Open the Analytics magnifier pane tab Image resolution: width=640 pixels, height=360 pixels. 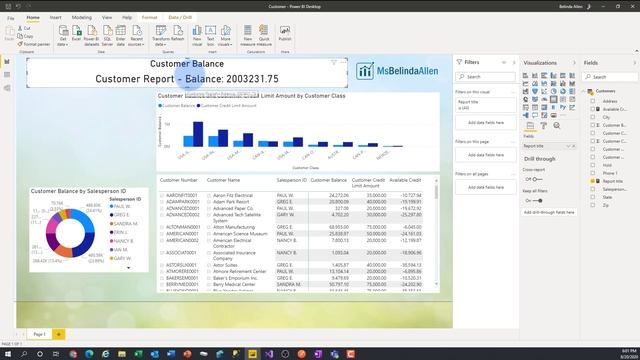(557, 126)
